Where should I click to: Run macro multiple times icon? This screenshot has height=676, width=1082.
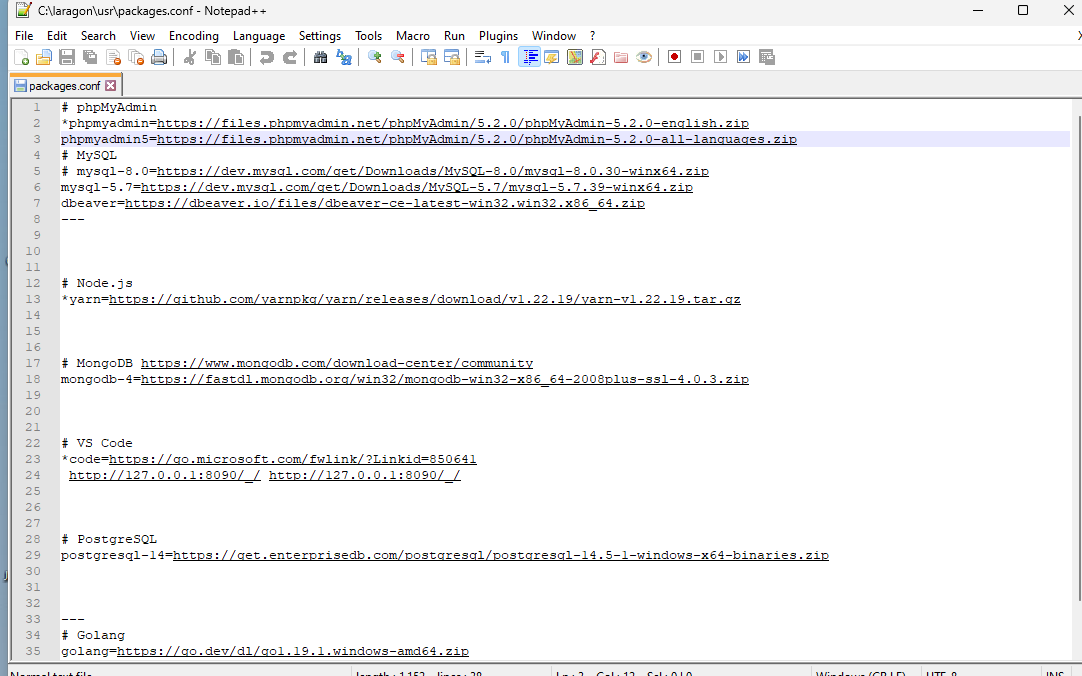743,57
